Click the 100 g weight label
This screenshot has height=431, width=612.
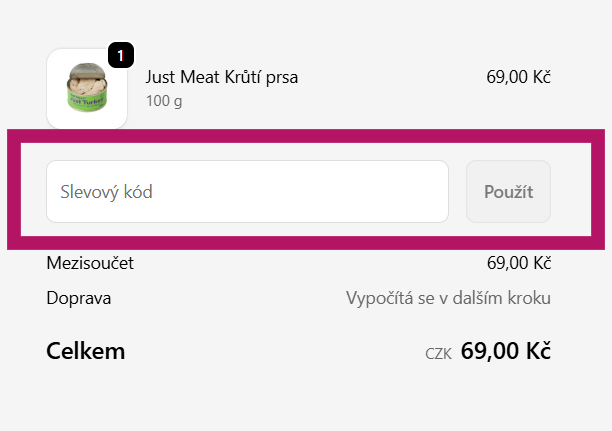pos(165,100)
